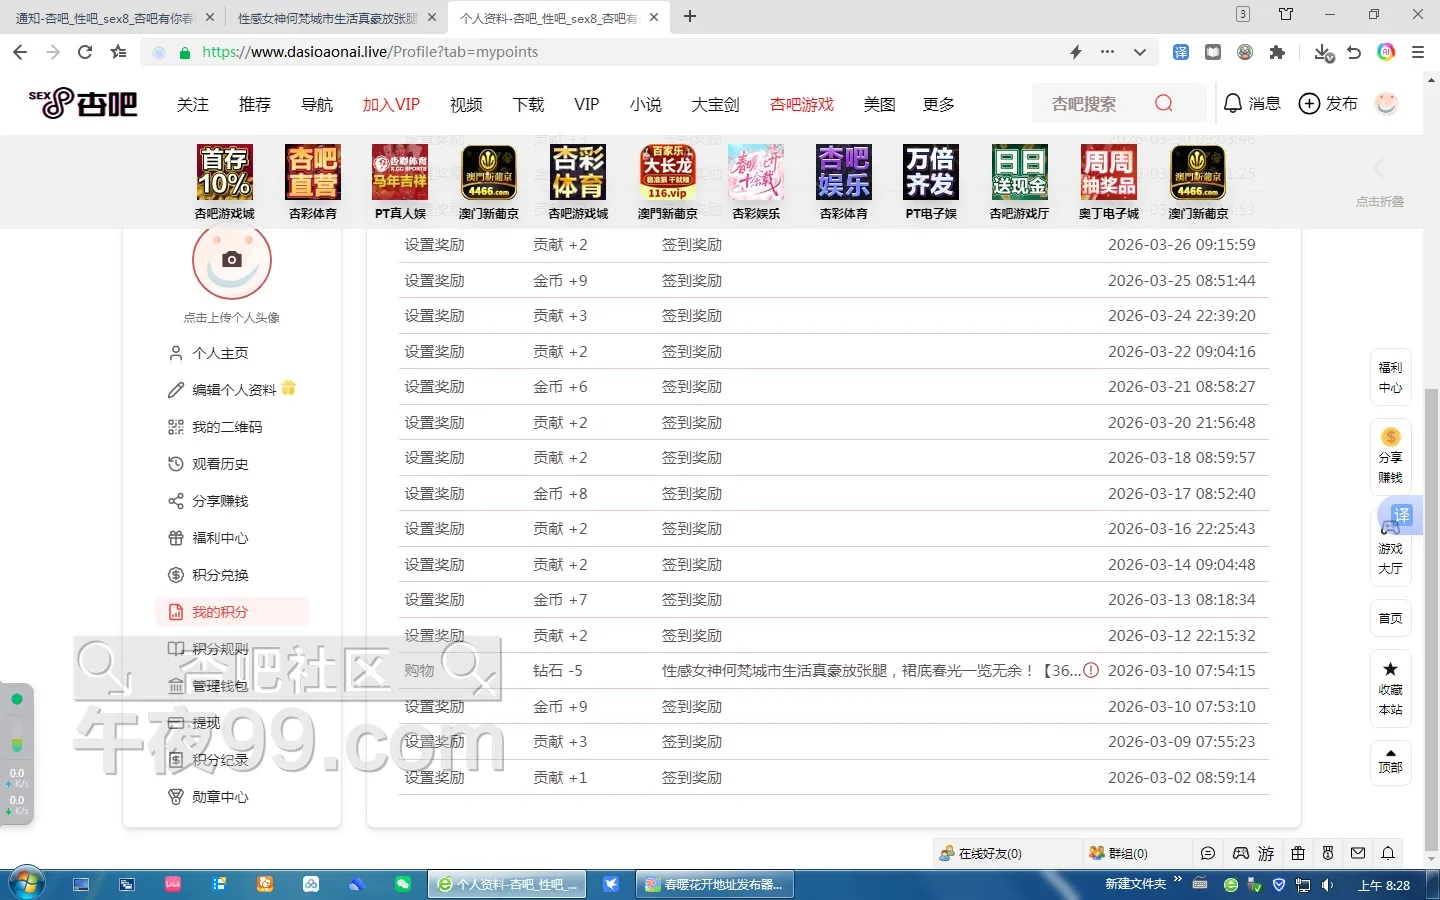Expand the address bar dropdown chevron

pyautogui.click(x=1139, y=52)
